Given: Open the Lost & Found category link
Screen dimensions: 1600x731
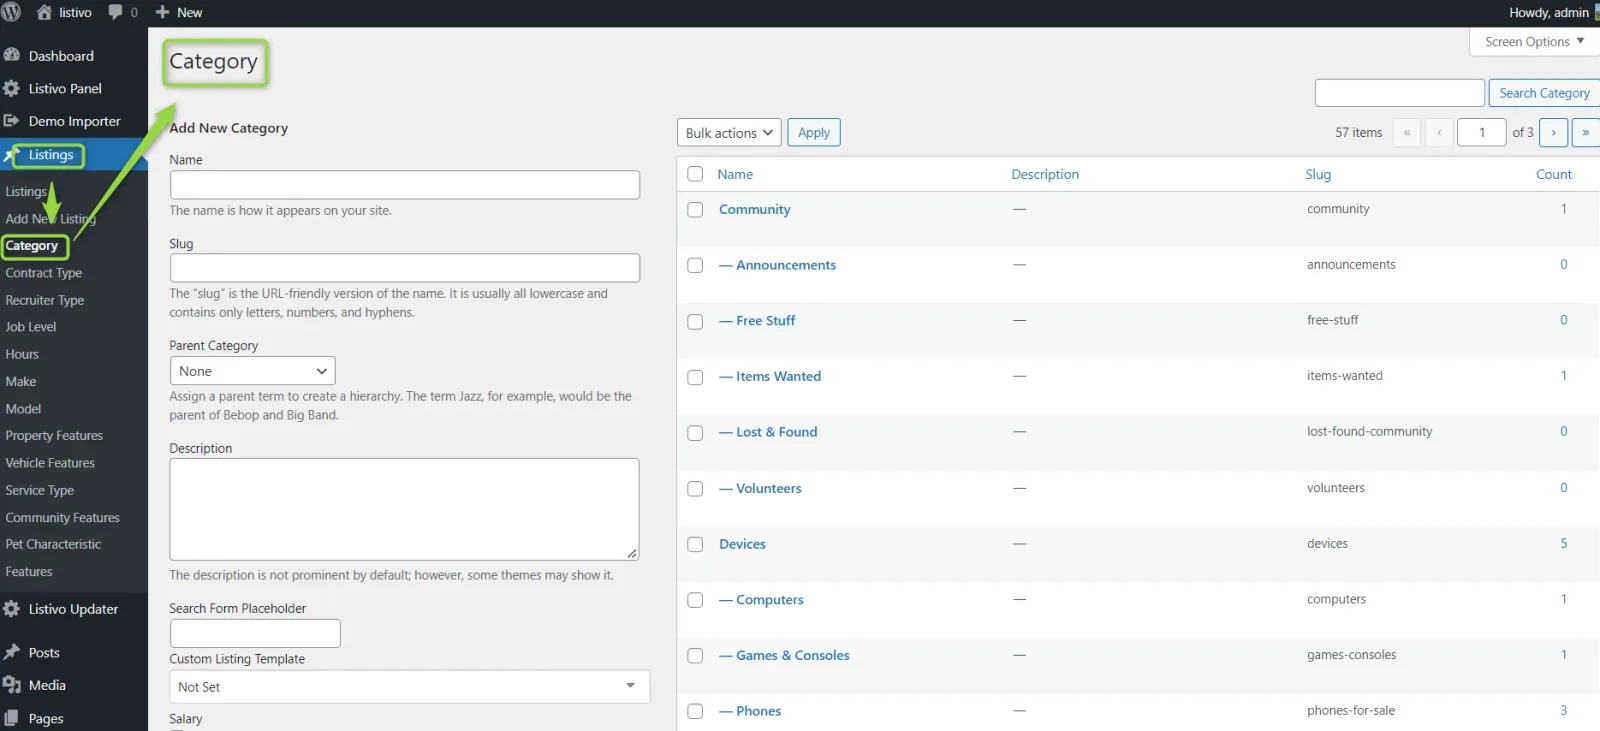Looking at the screenshot, I should [x=777, y=432].
